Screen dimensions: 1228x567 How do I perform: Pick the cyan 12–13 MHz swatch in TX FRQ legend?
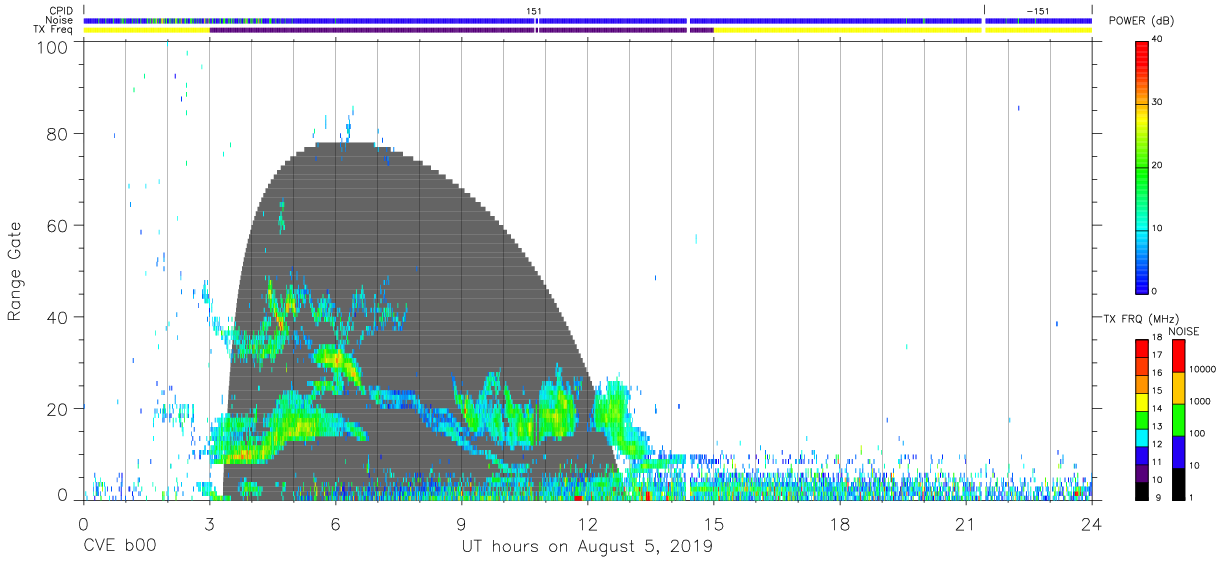click(x=1142, y=436)
